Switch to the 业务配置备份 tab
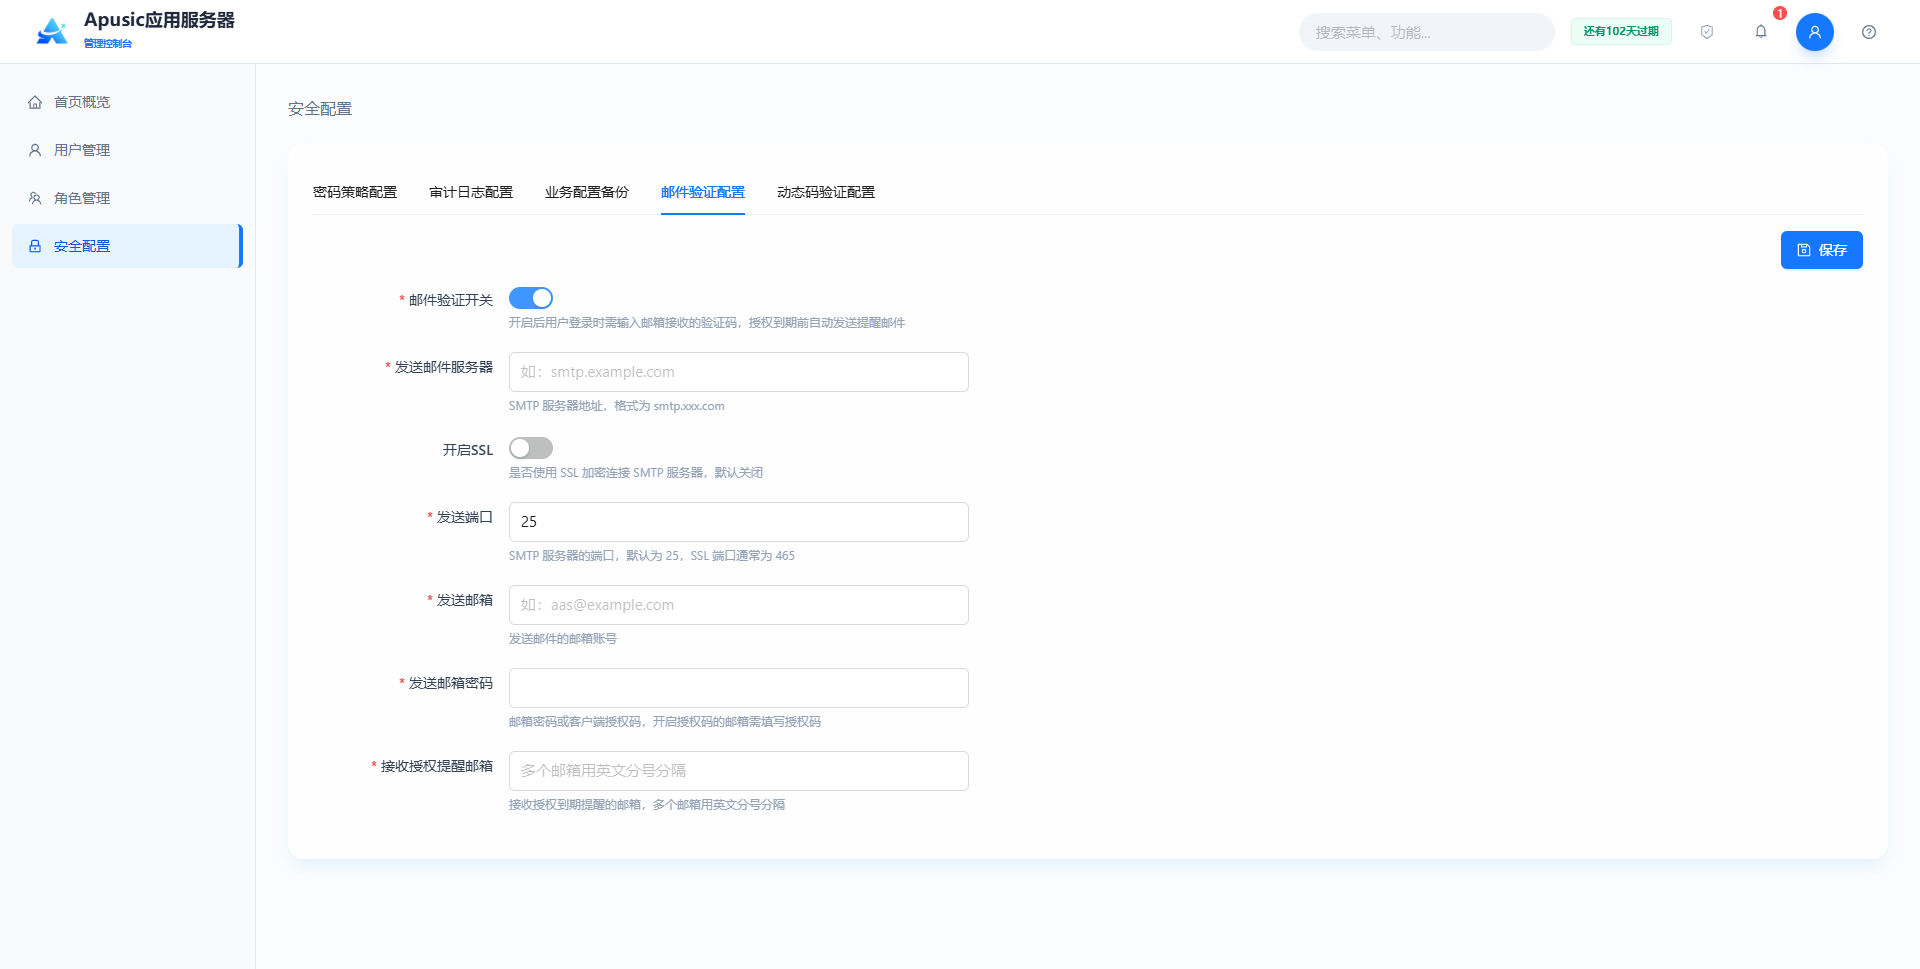Viewport: 1920px width, 969px height. click(x=587, y=192)
